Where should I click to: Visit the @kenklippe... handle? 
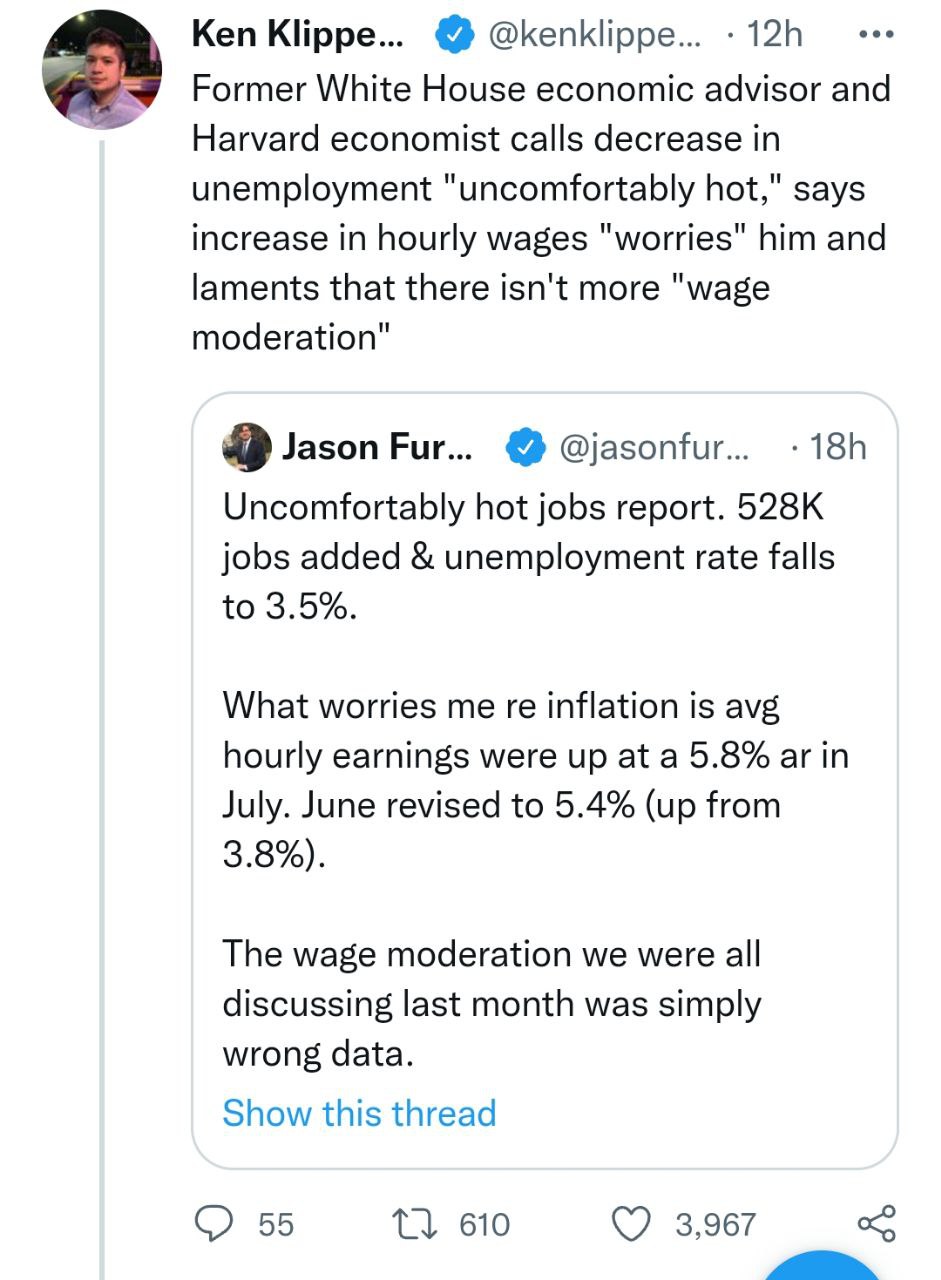coord(594,36)
